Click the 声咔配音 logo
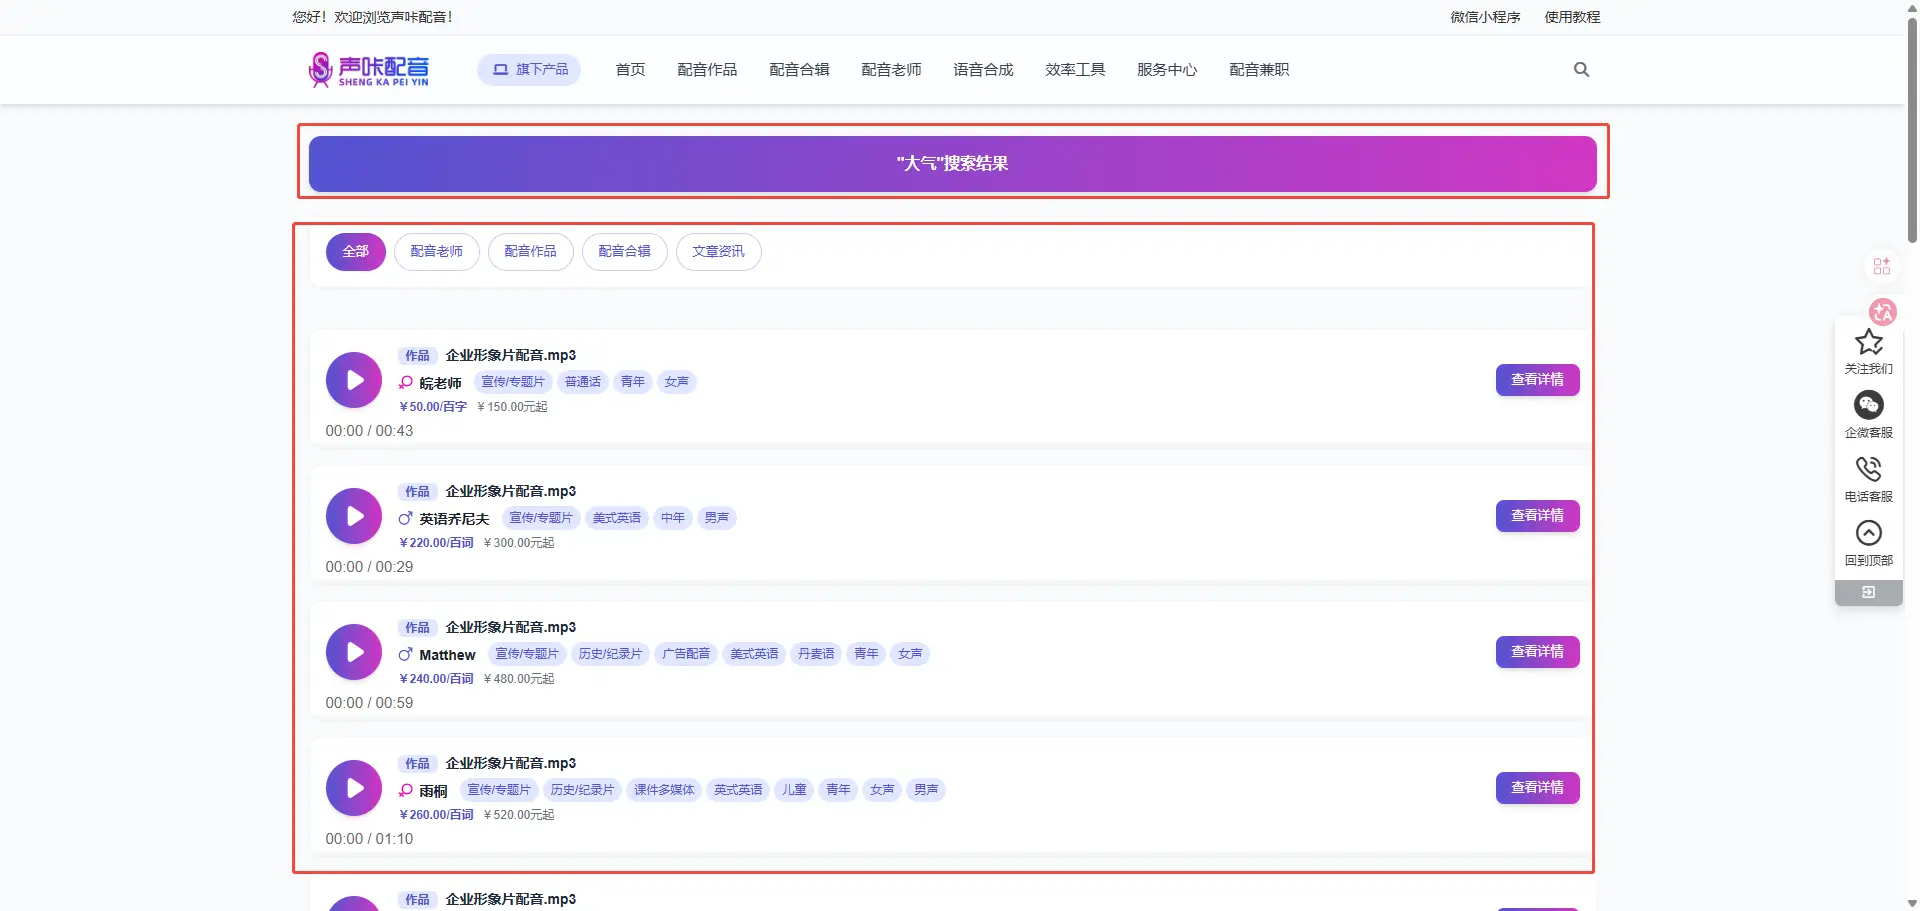Screen dimensions: 1920x911 369,70
